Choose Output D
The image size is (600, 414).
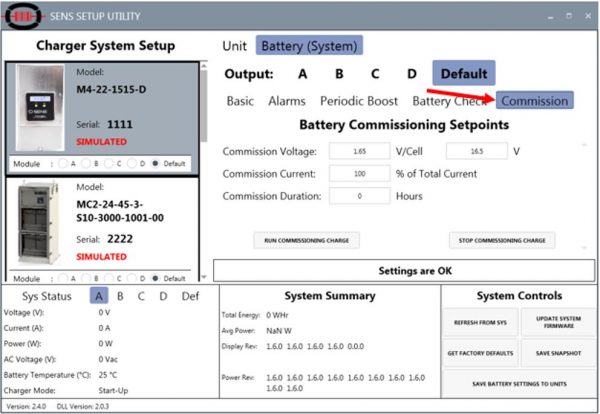412,73
